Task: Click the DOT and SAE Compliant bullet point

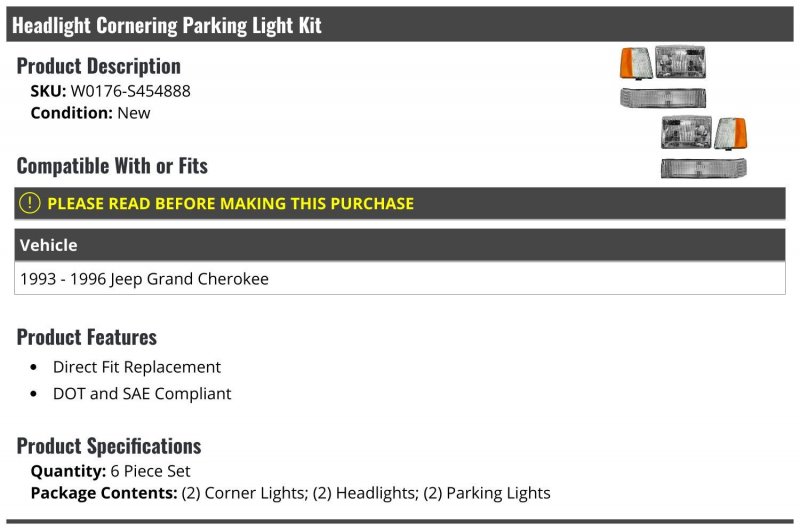Action: (x=142, y=394)
